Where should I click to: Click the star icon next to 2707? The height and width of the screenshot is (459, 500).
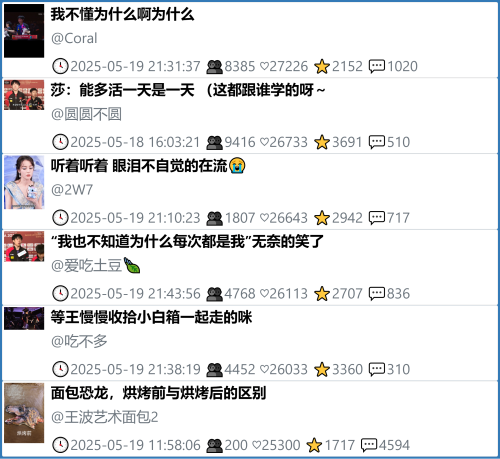coord(322,294)
